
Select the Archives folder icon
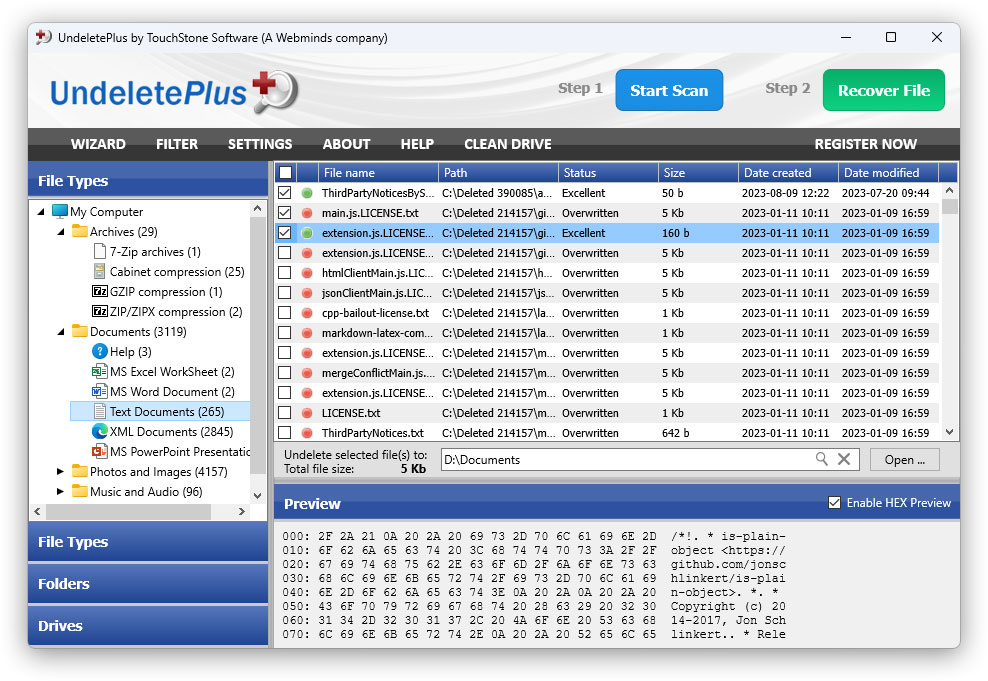(79, 231)
